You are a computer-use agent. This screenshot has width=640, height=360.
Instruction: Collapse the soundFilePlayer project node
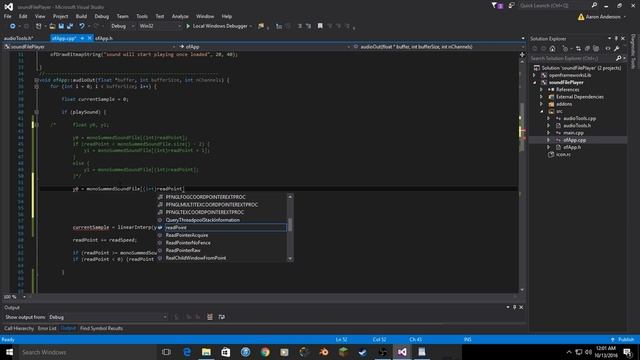click(535, 82)
